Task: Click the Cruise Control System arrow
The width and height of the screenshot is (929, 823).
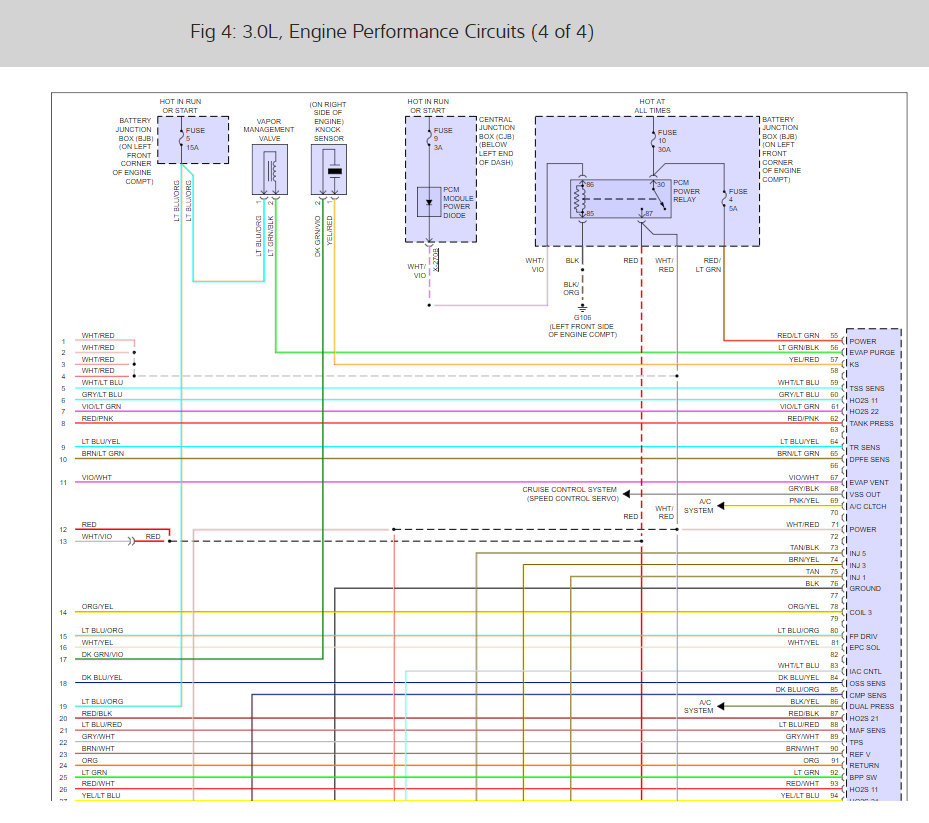Action: [626, 493]
